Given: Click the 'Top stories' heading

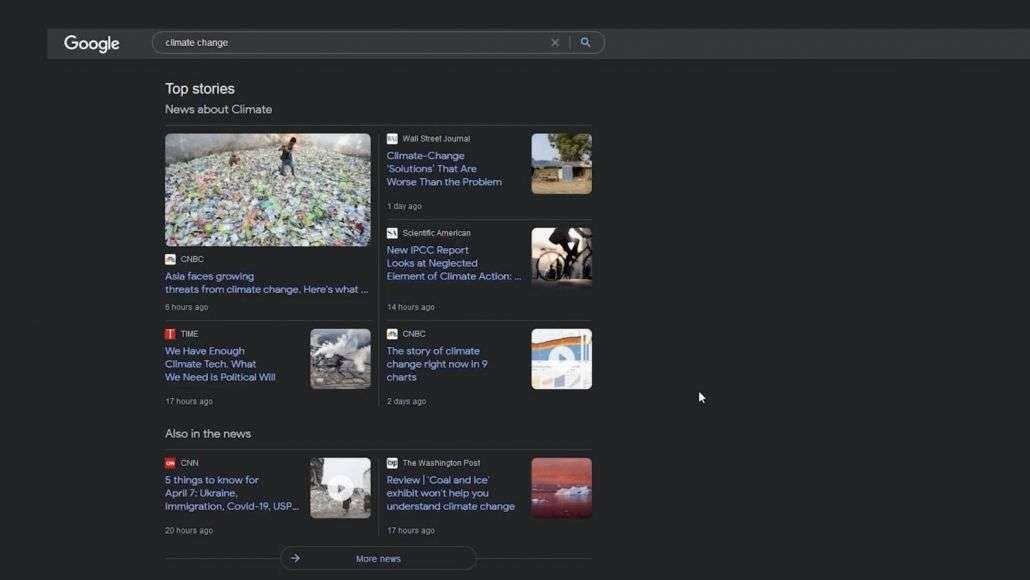Looking at the screenshot, I should coord(200,89).
